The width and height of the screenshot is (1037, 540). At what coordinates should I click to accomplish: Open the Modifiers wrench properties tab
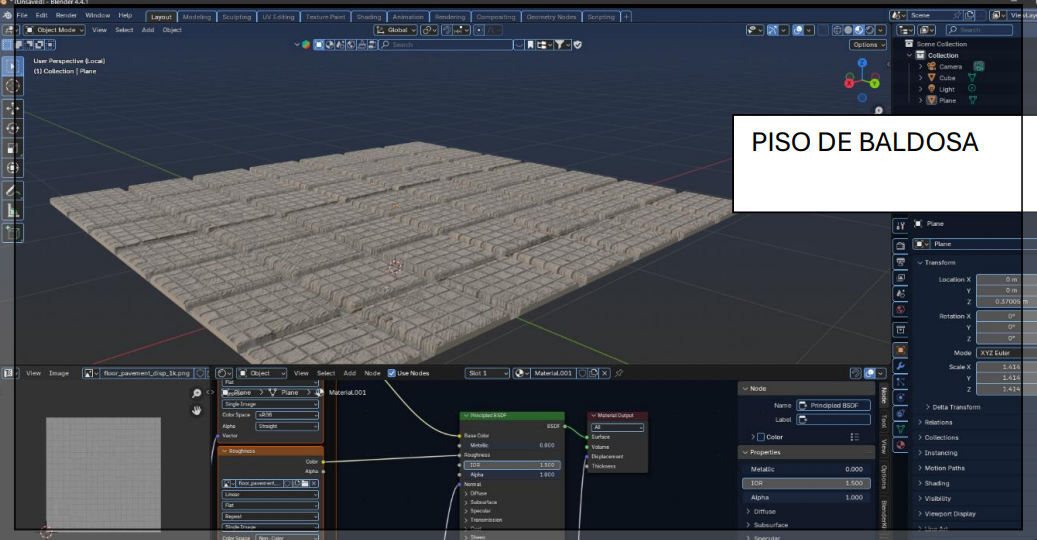900,366
